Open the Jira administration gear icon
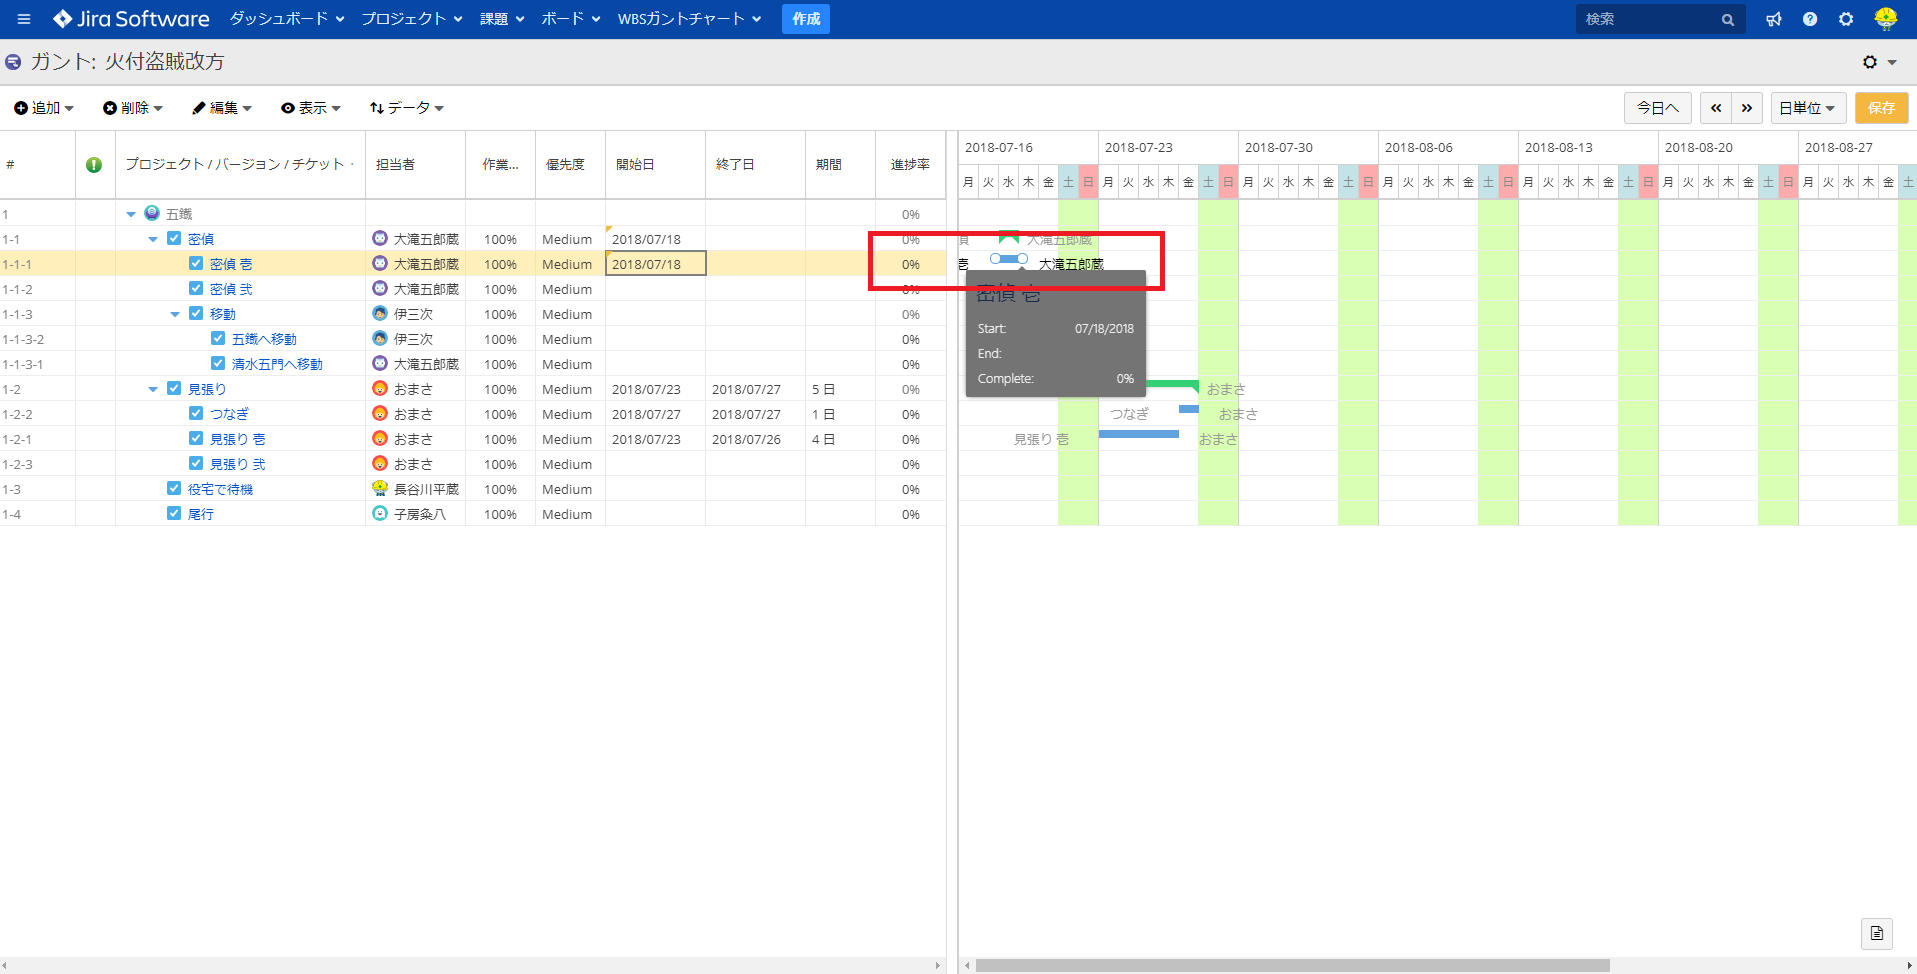Image resolution: width=1917 pixels, height=974 pixels. tap(1846, 19)
